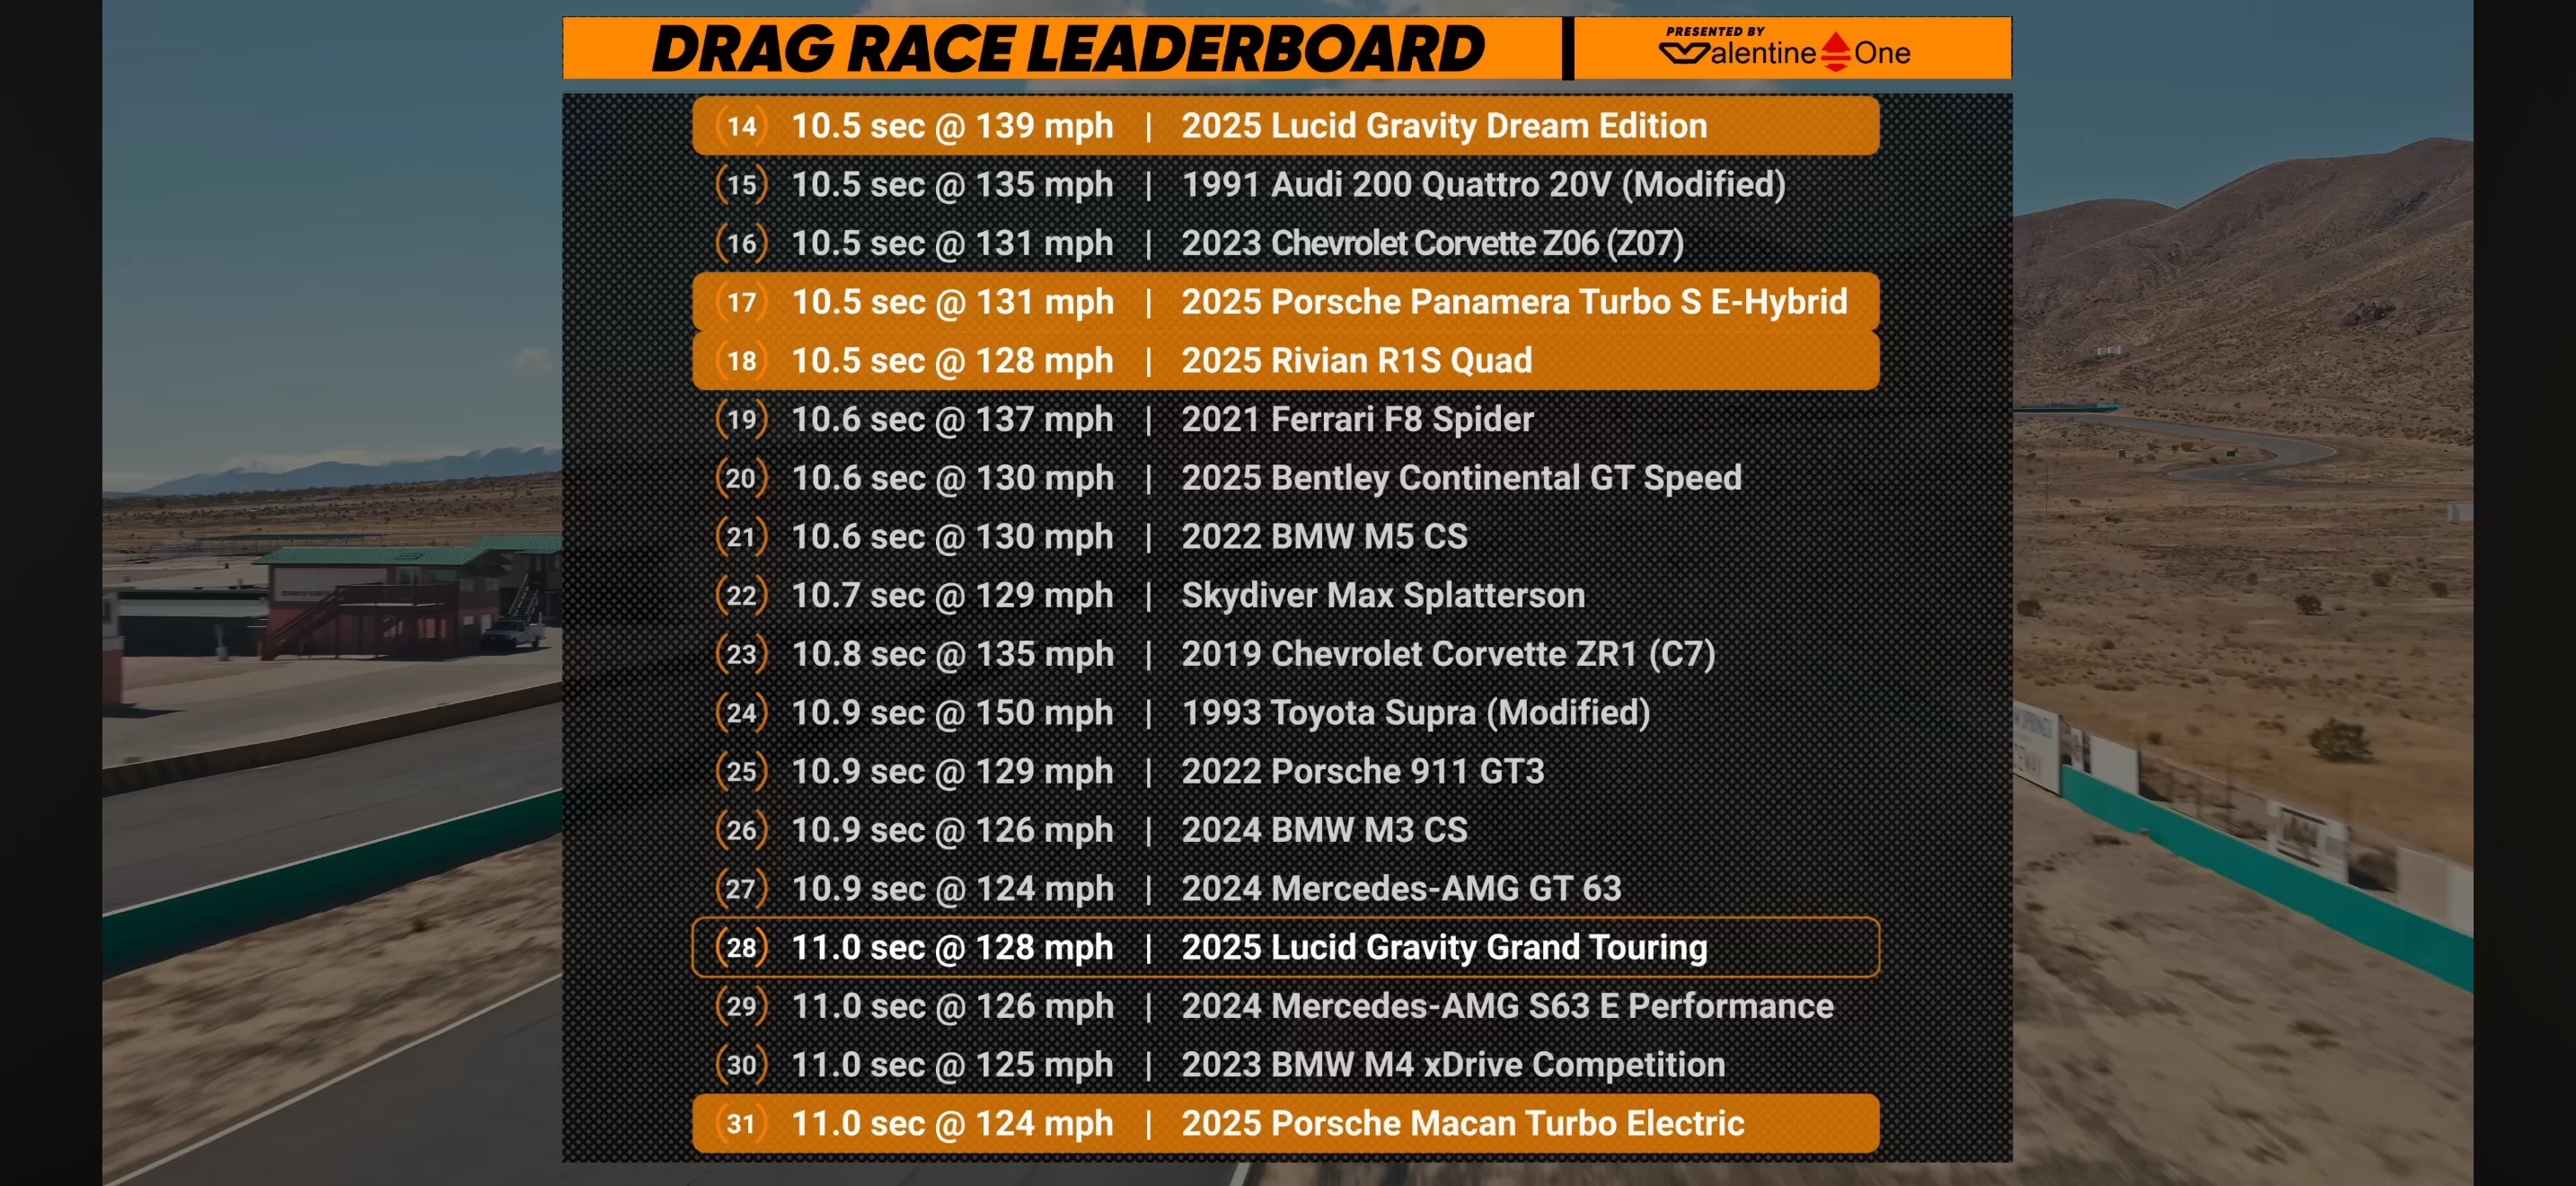Viewport: 2576px width, 1186px height.
Task: Click the rank 21 number badge
Action: (742, 536)
